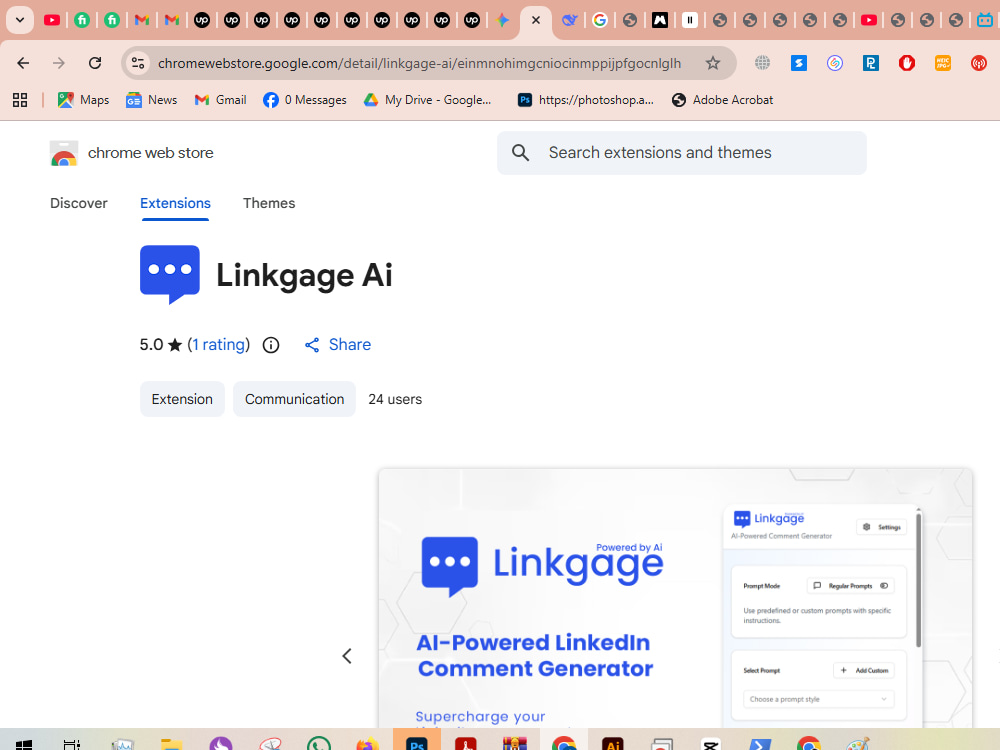The height and width of the screenshot is (750, 1000).
Task: Open the red broadcast signal extension icon
Action: (x=979, y=62)
